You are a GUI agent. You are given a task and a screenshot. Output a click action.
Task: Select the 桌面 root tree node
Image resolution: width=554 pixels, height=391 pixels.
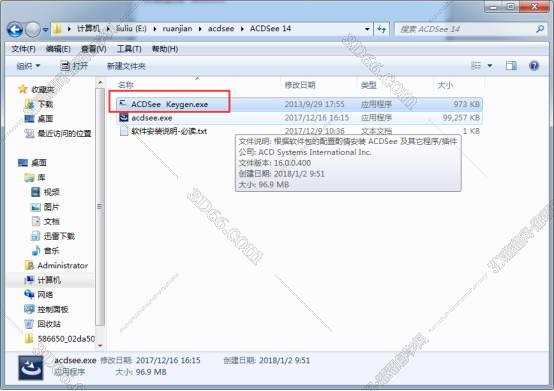[x=39, y=163]
